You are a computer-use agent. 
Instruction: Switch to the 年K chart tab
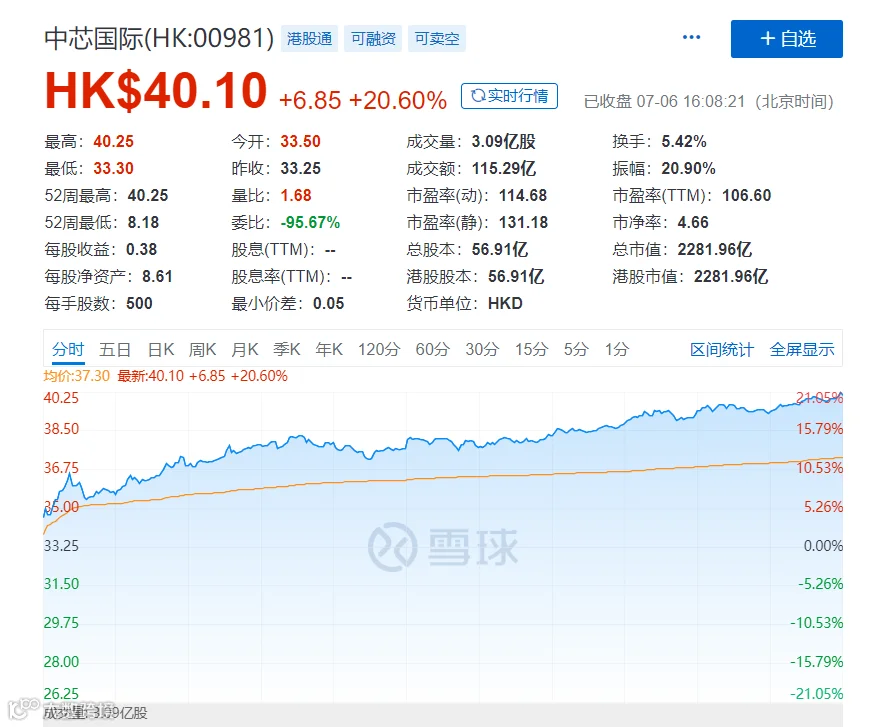[329, 350]
